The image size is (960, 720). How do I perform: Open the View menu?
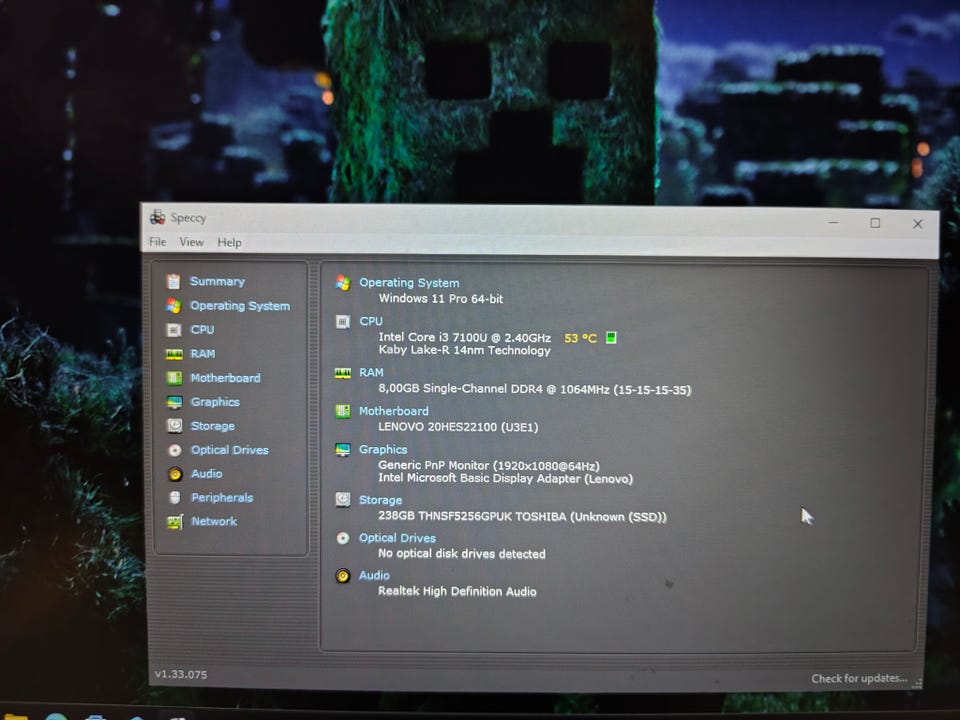[x=191, y=242]
